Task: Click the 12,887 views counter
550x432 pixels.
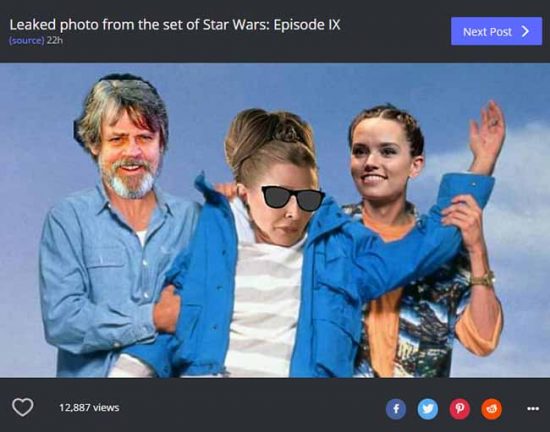Action: coord(89,407)
